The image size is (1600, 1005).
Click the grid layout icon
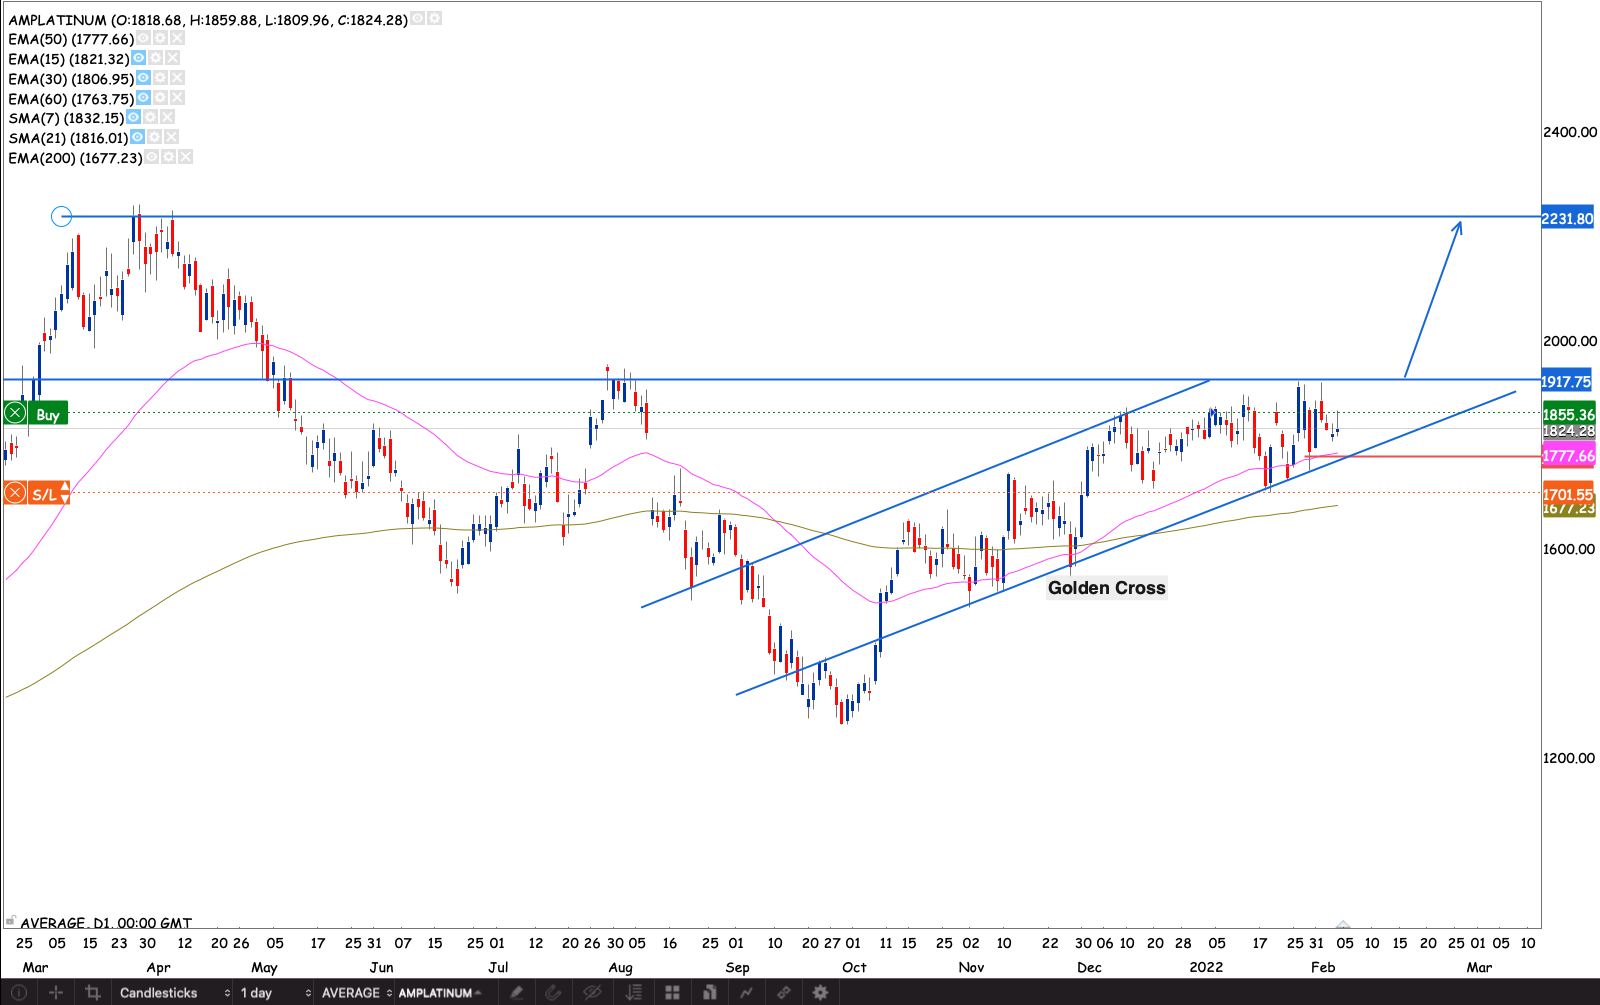tap(672, 992)
